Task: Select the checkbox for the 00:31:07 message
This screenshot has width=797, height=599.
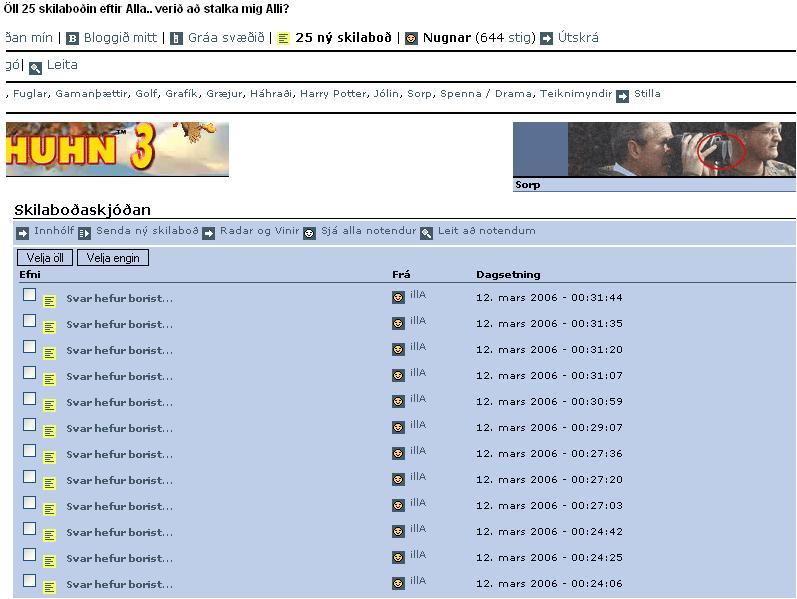Action: pyautogui.click(x=29, y=373)
